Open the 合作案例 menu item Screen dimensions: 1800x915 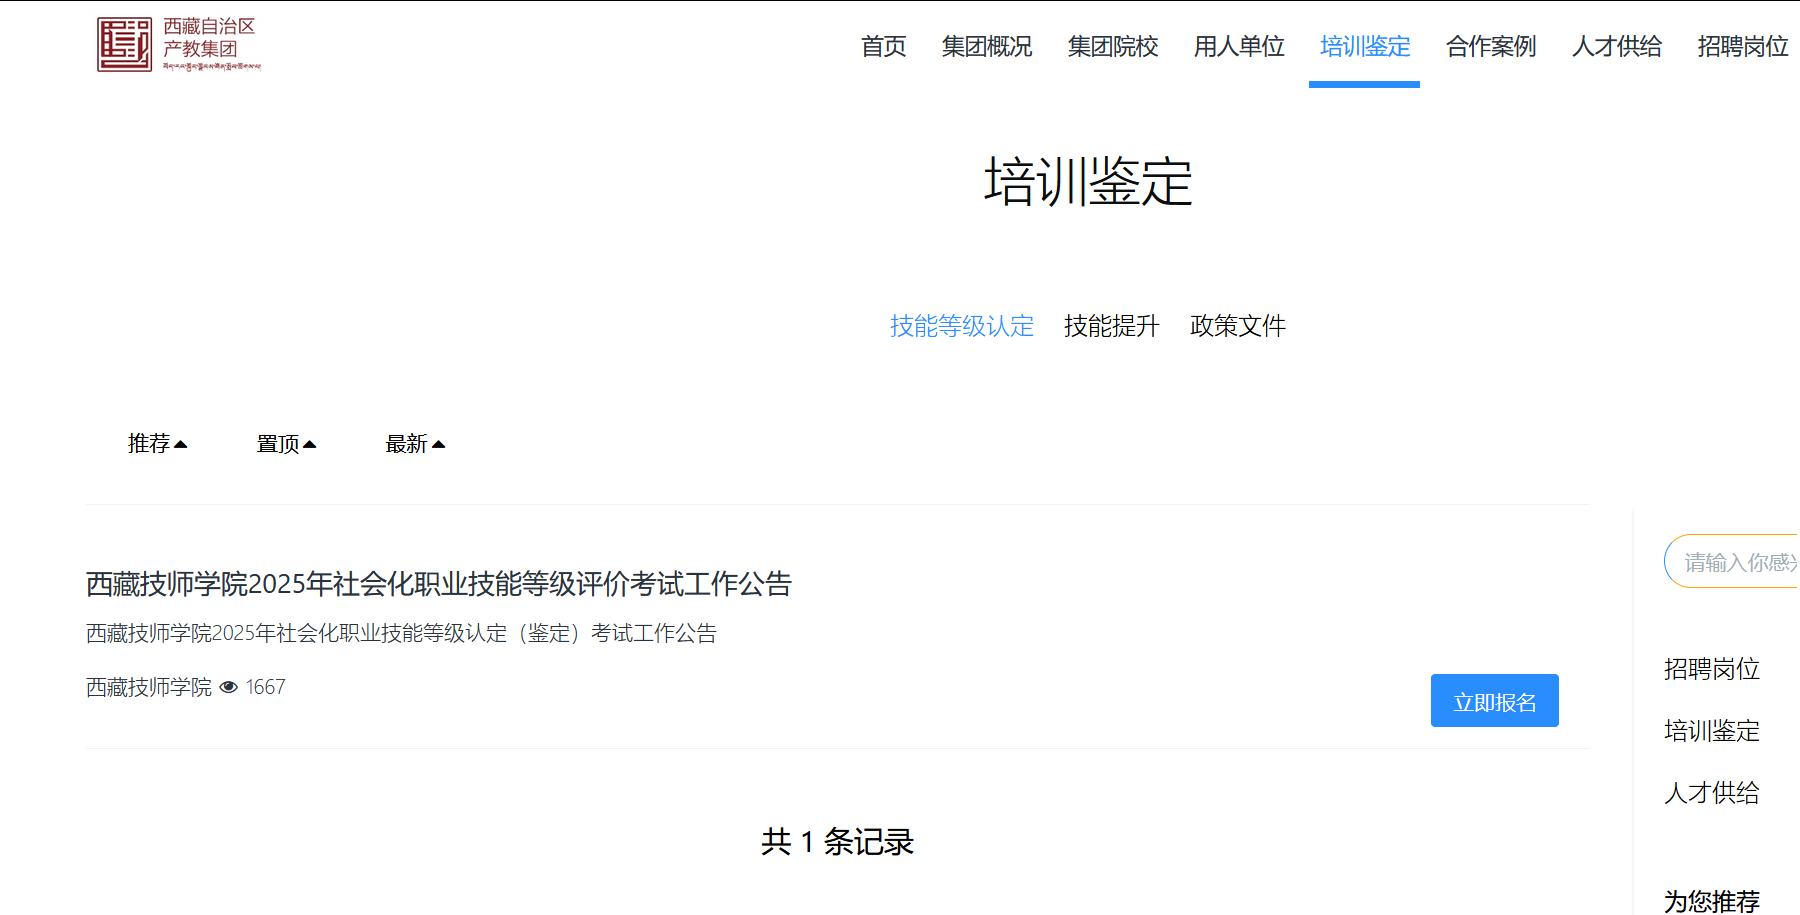[x=1489, y=46]
